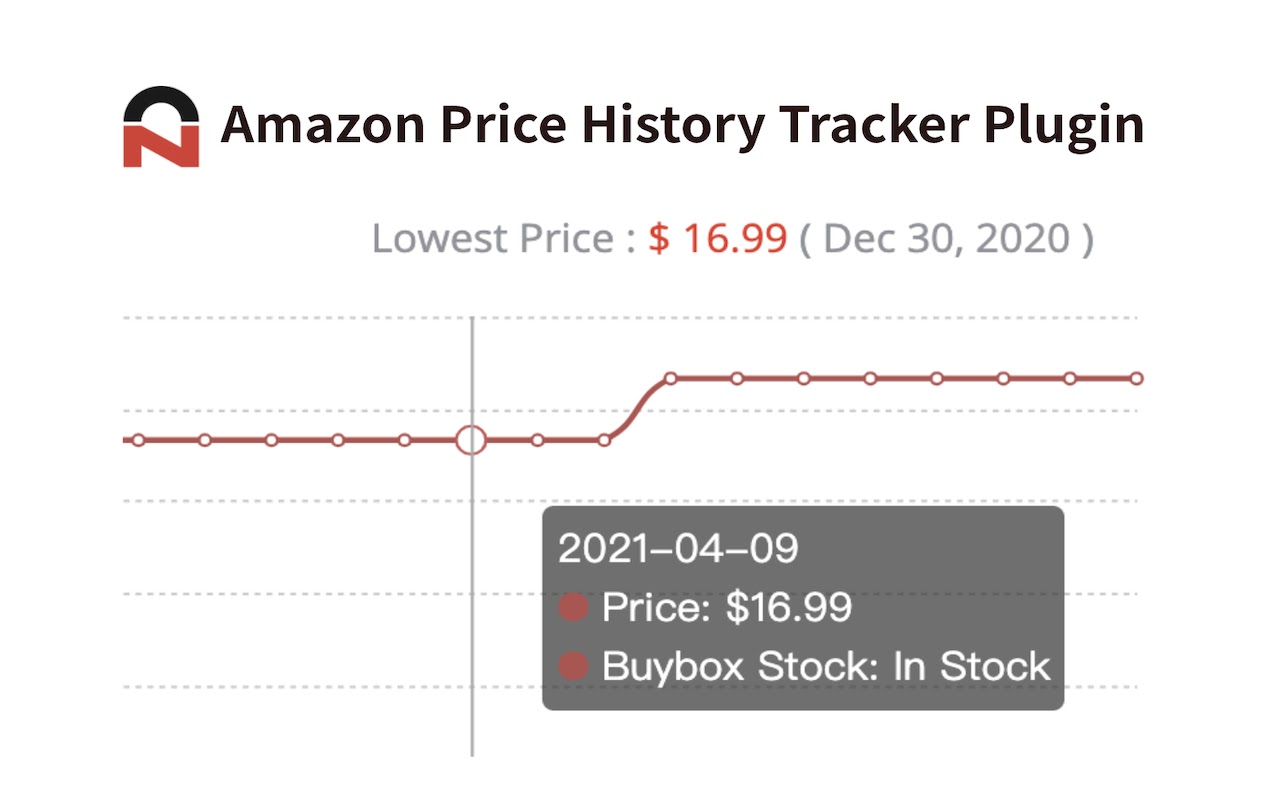Click the last data point at the right edge
The image size is (1280, 800).
pyautogui.click(x=1136, y=378)
